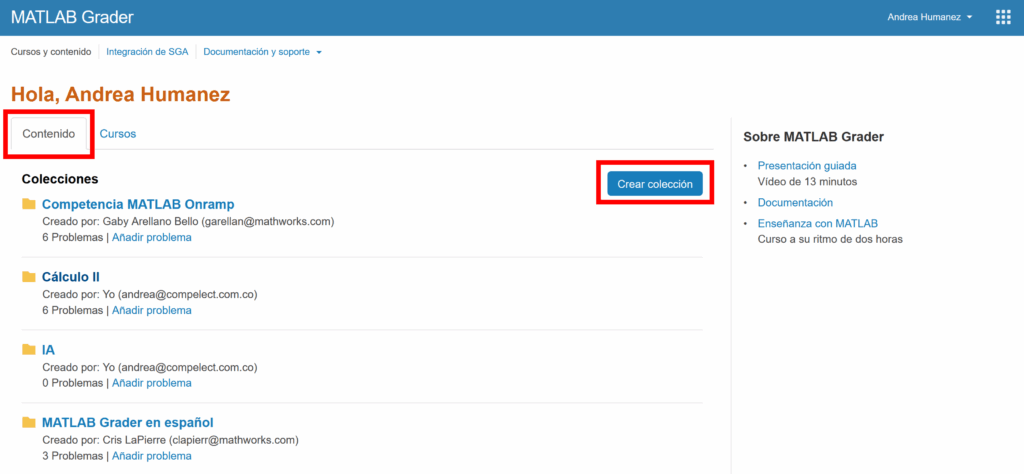
Task: Click the Crear colección button
Action: 655,184
